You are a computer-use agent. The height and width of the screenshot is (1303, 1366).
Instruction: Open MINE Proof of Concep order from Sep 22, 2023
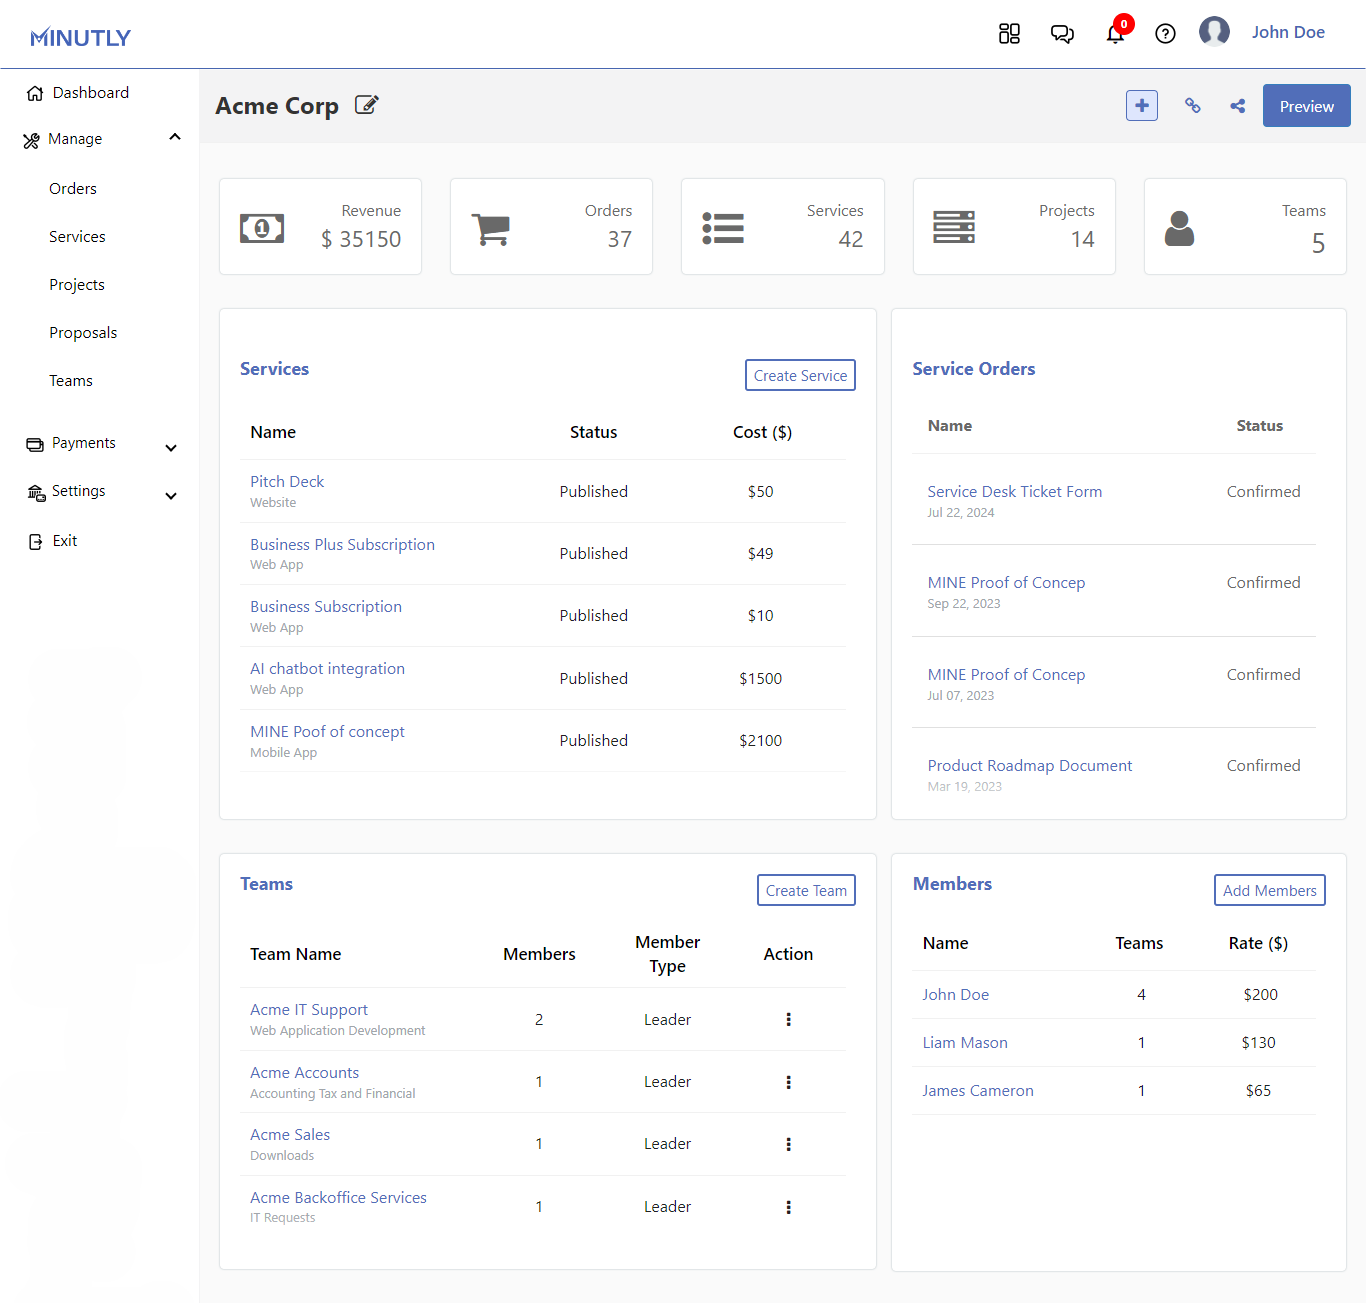[1006, 583]
